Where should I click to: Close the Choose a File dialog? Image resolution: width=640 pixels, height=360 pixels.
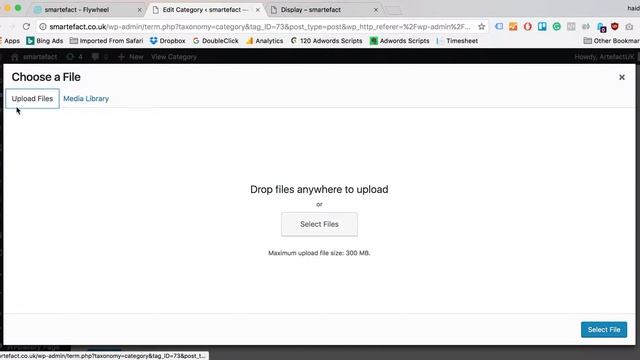click(622, 77)
